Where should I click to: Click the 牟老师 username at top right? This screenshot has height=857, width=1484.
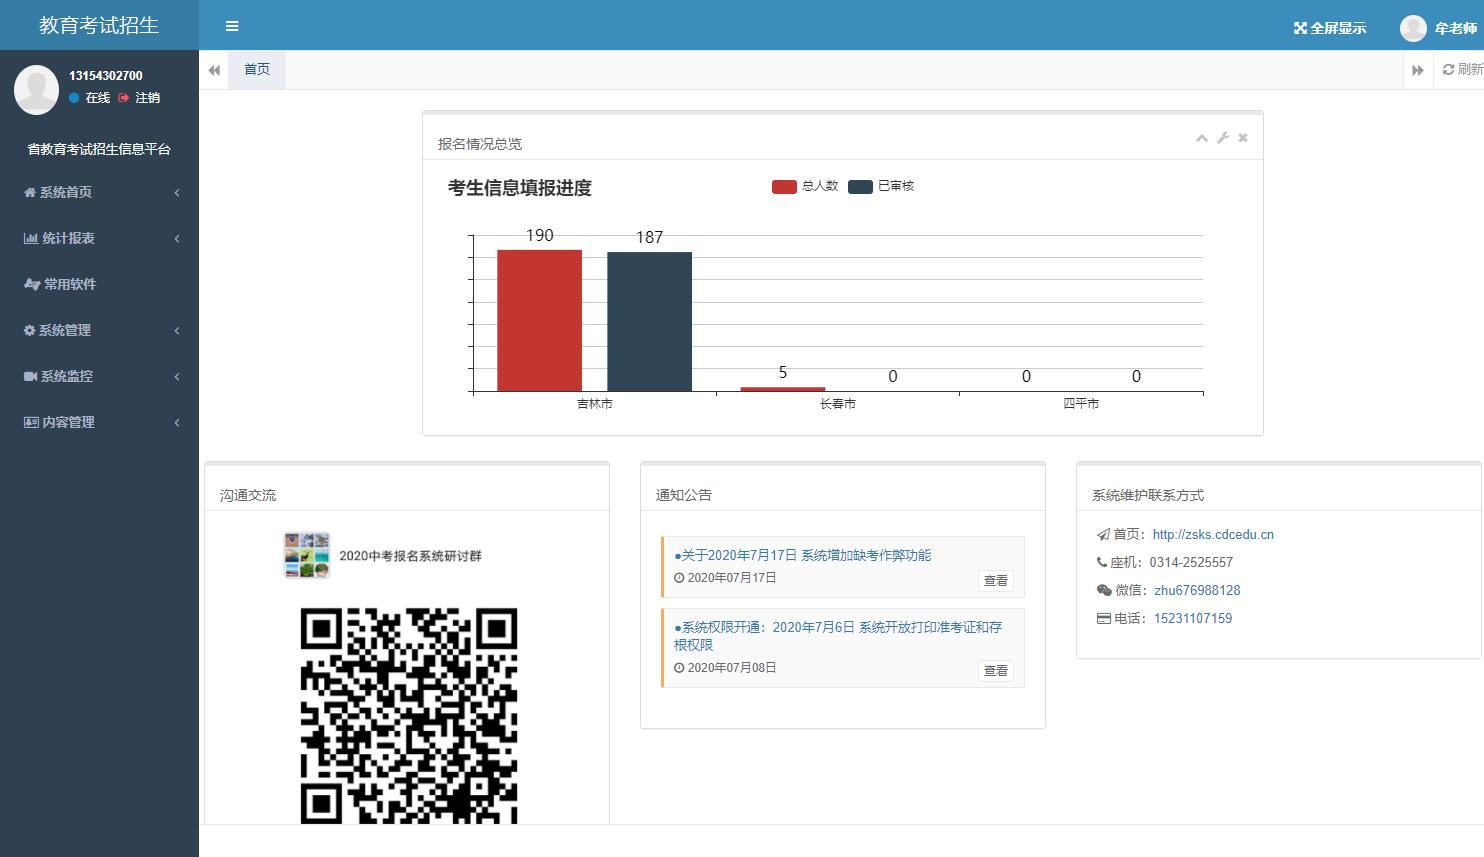pos(1455,28)
